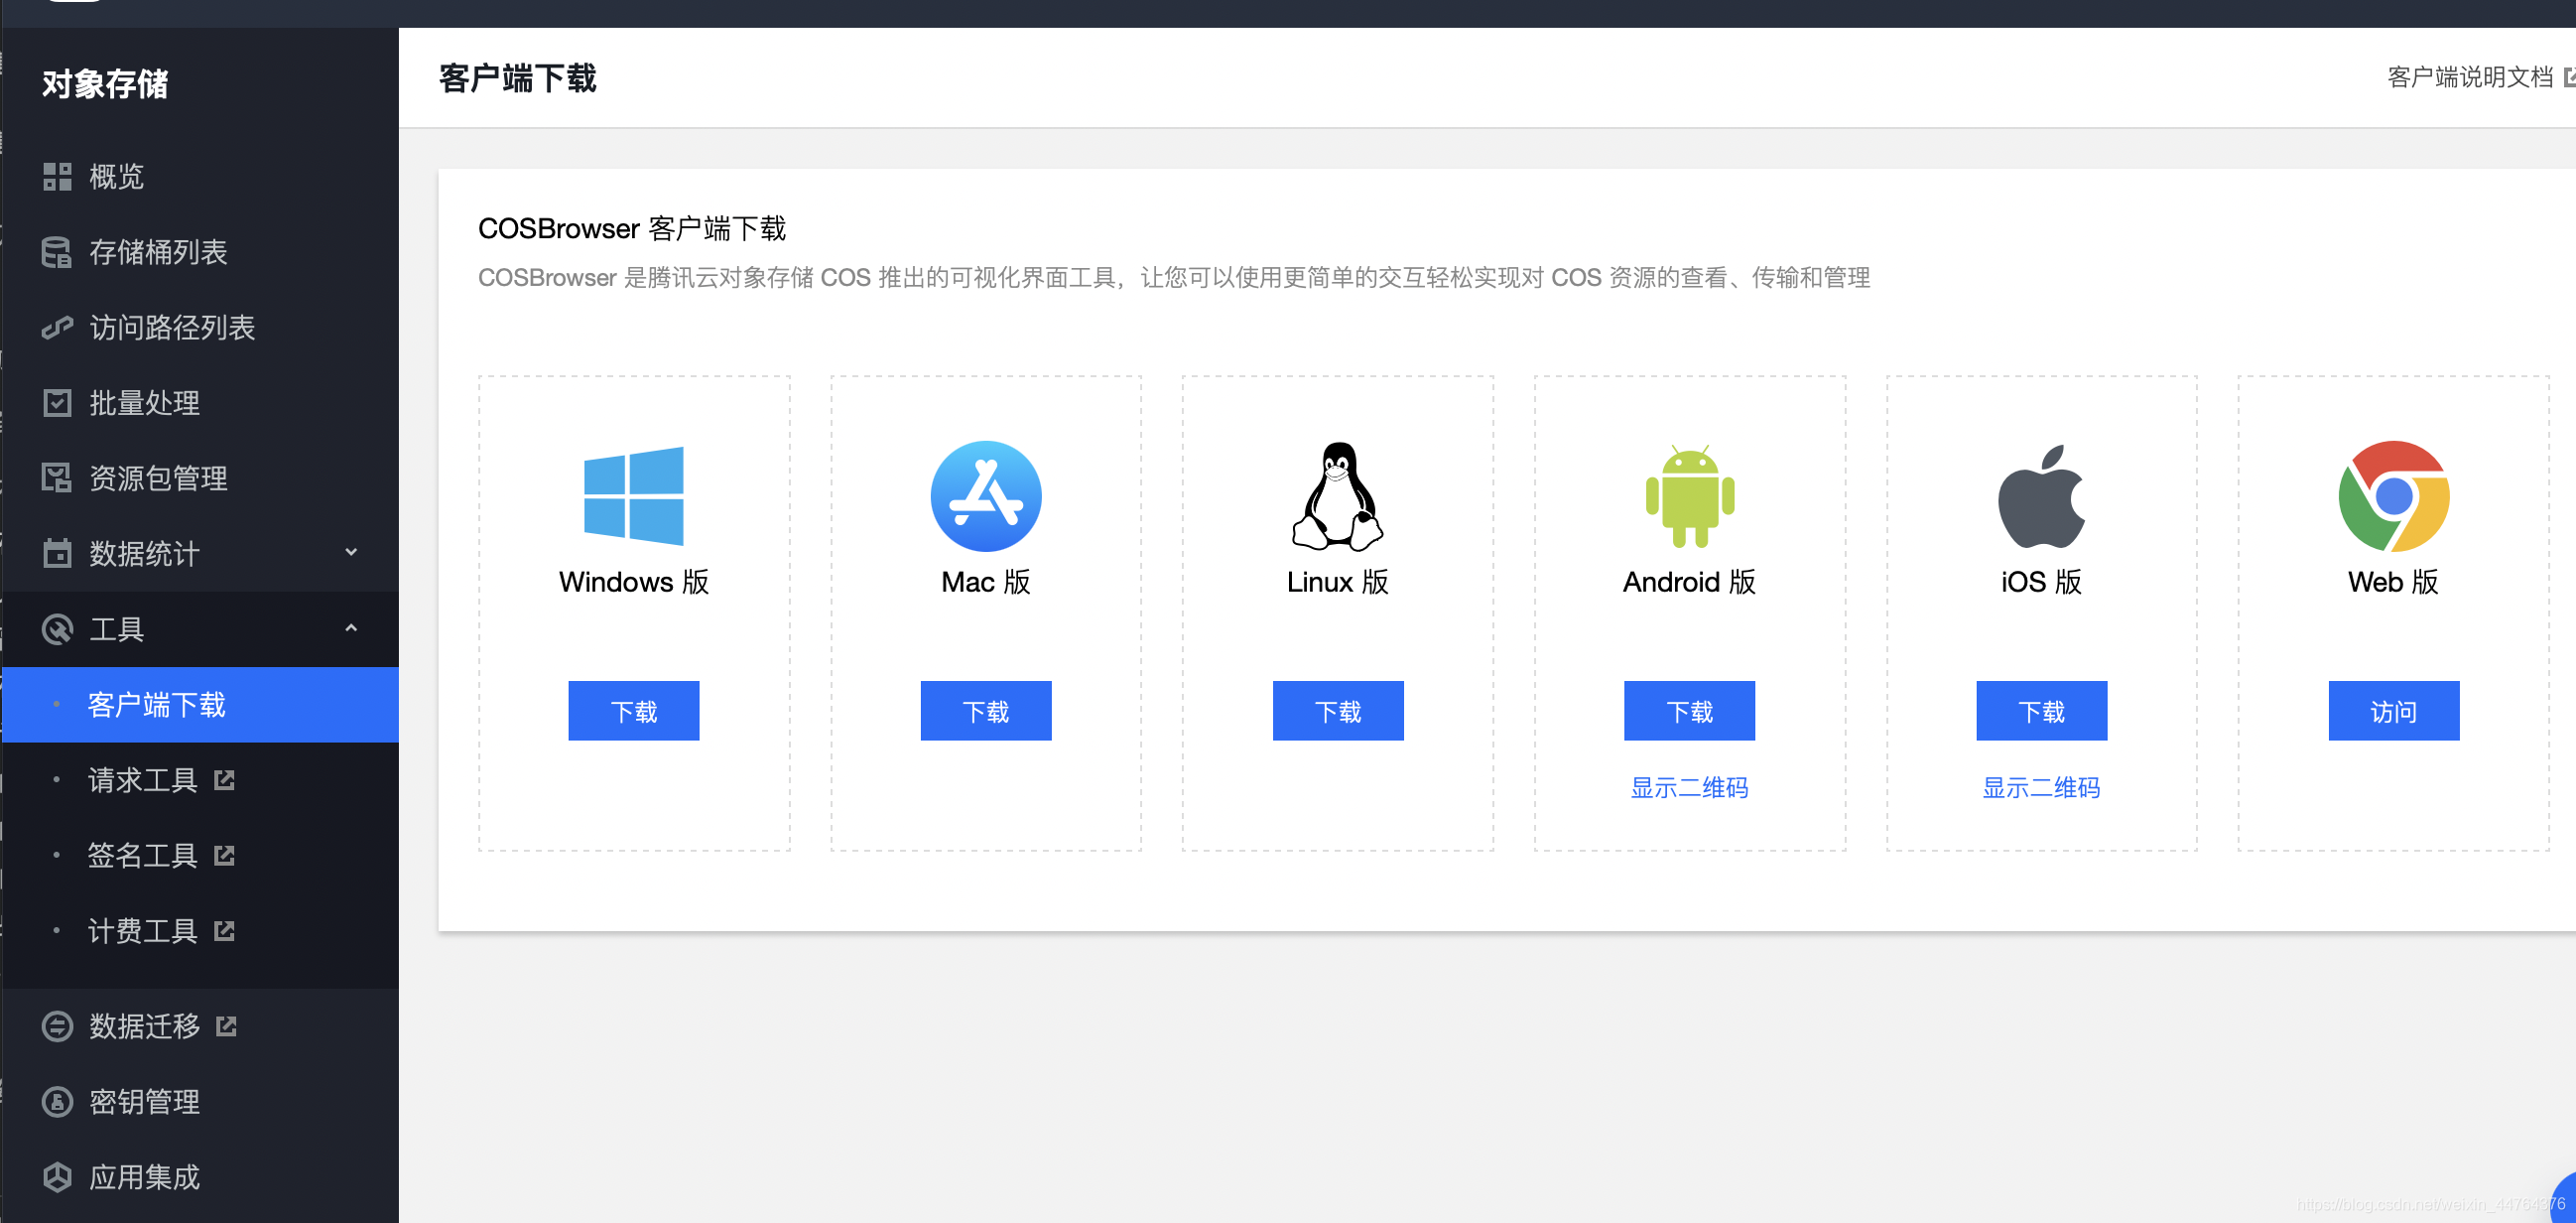Go to 访问路径列表
This screenshot has width=2576, height=1223.
pyautogui.click(x=200, y=327)
